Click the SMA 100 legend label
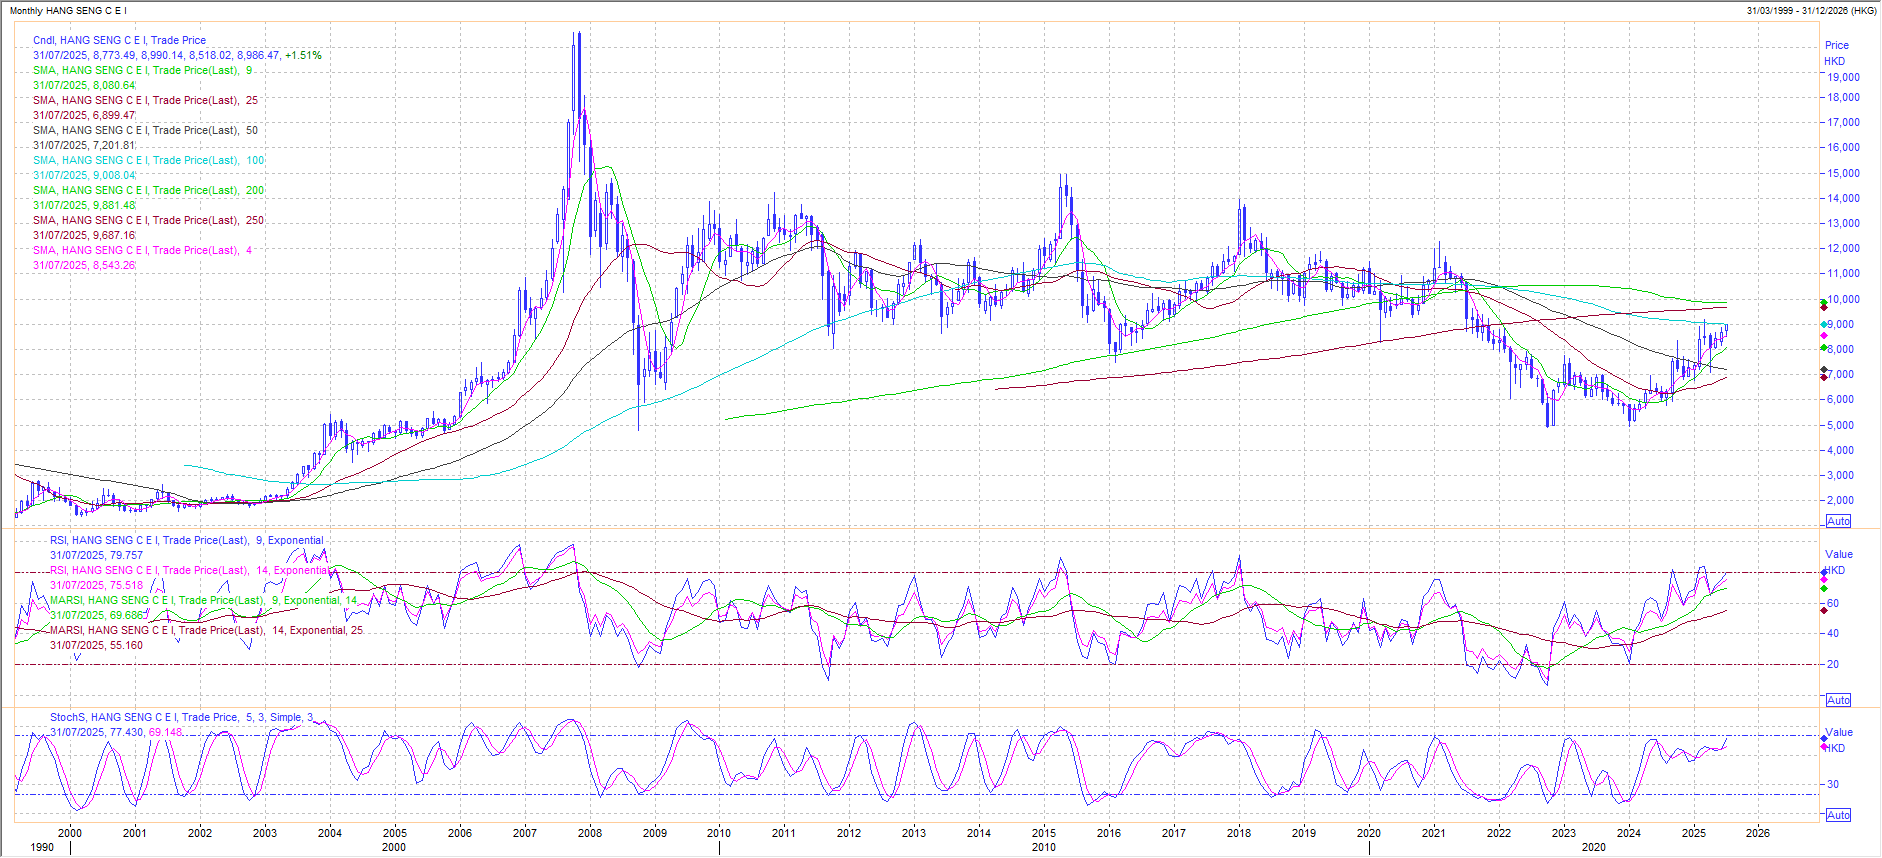This screenshot has width=1882, height=858. point(148,161)
